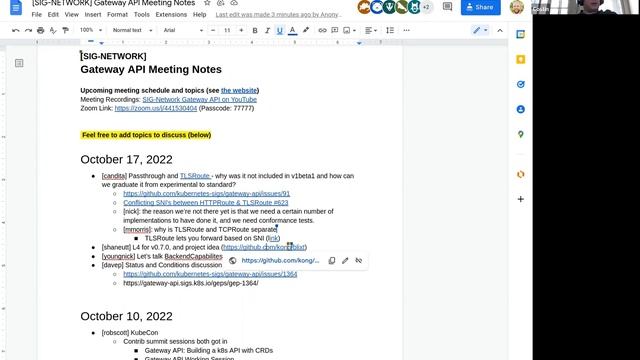Click the TLSRoute link in first bullet
Viewport: 640px width, 360px height.
195,176
